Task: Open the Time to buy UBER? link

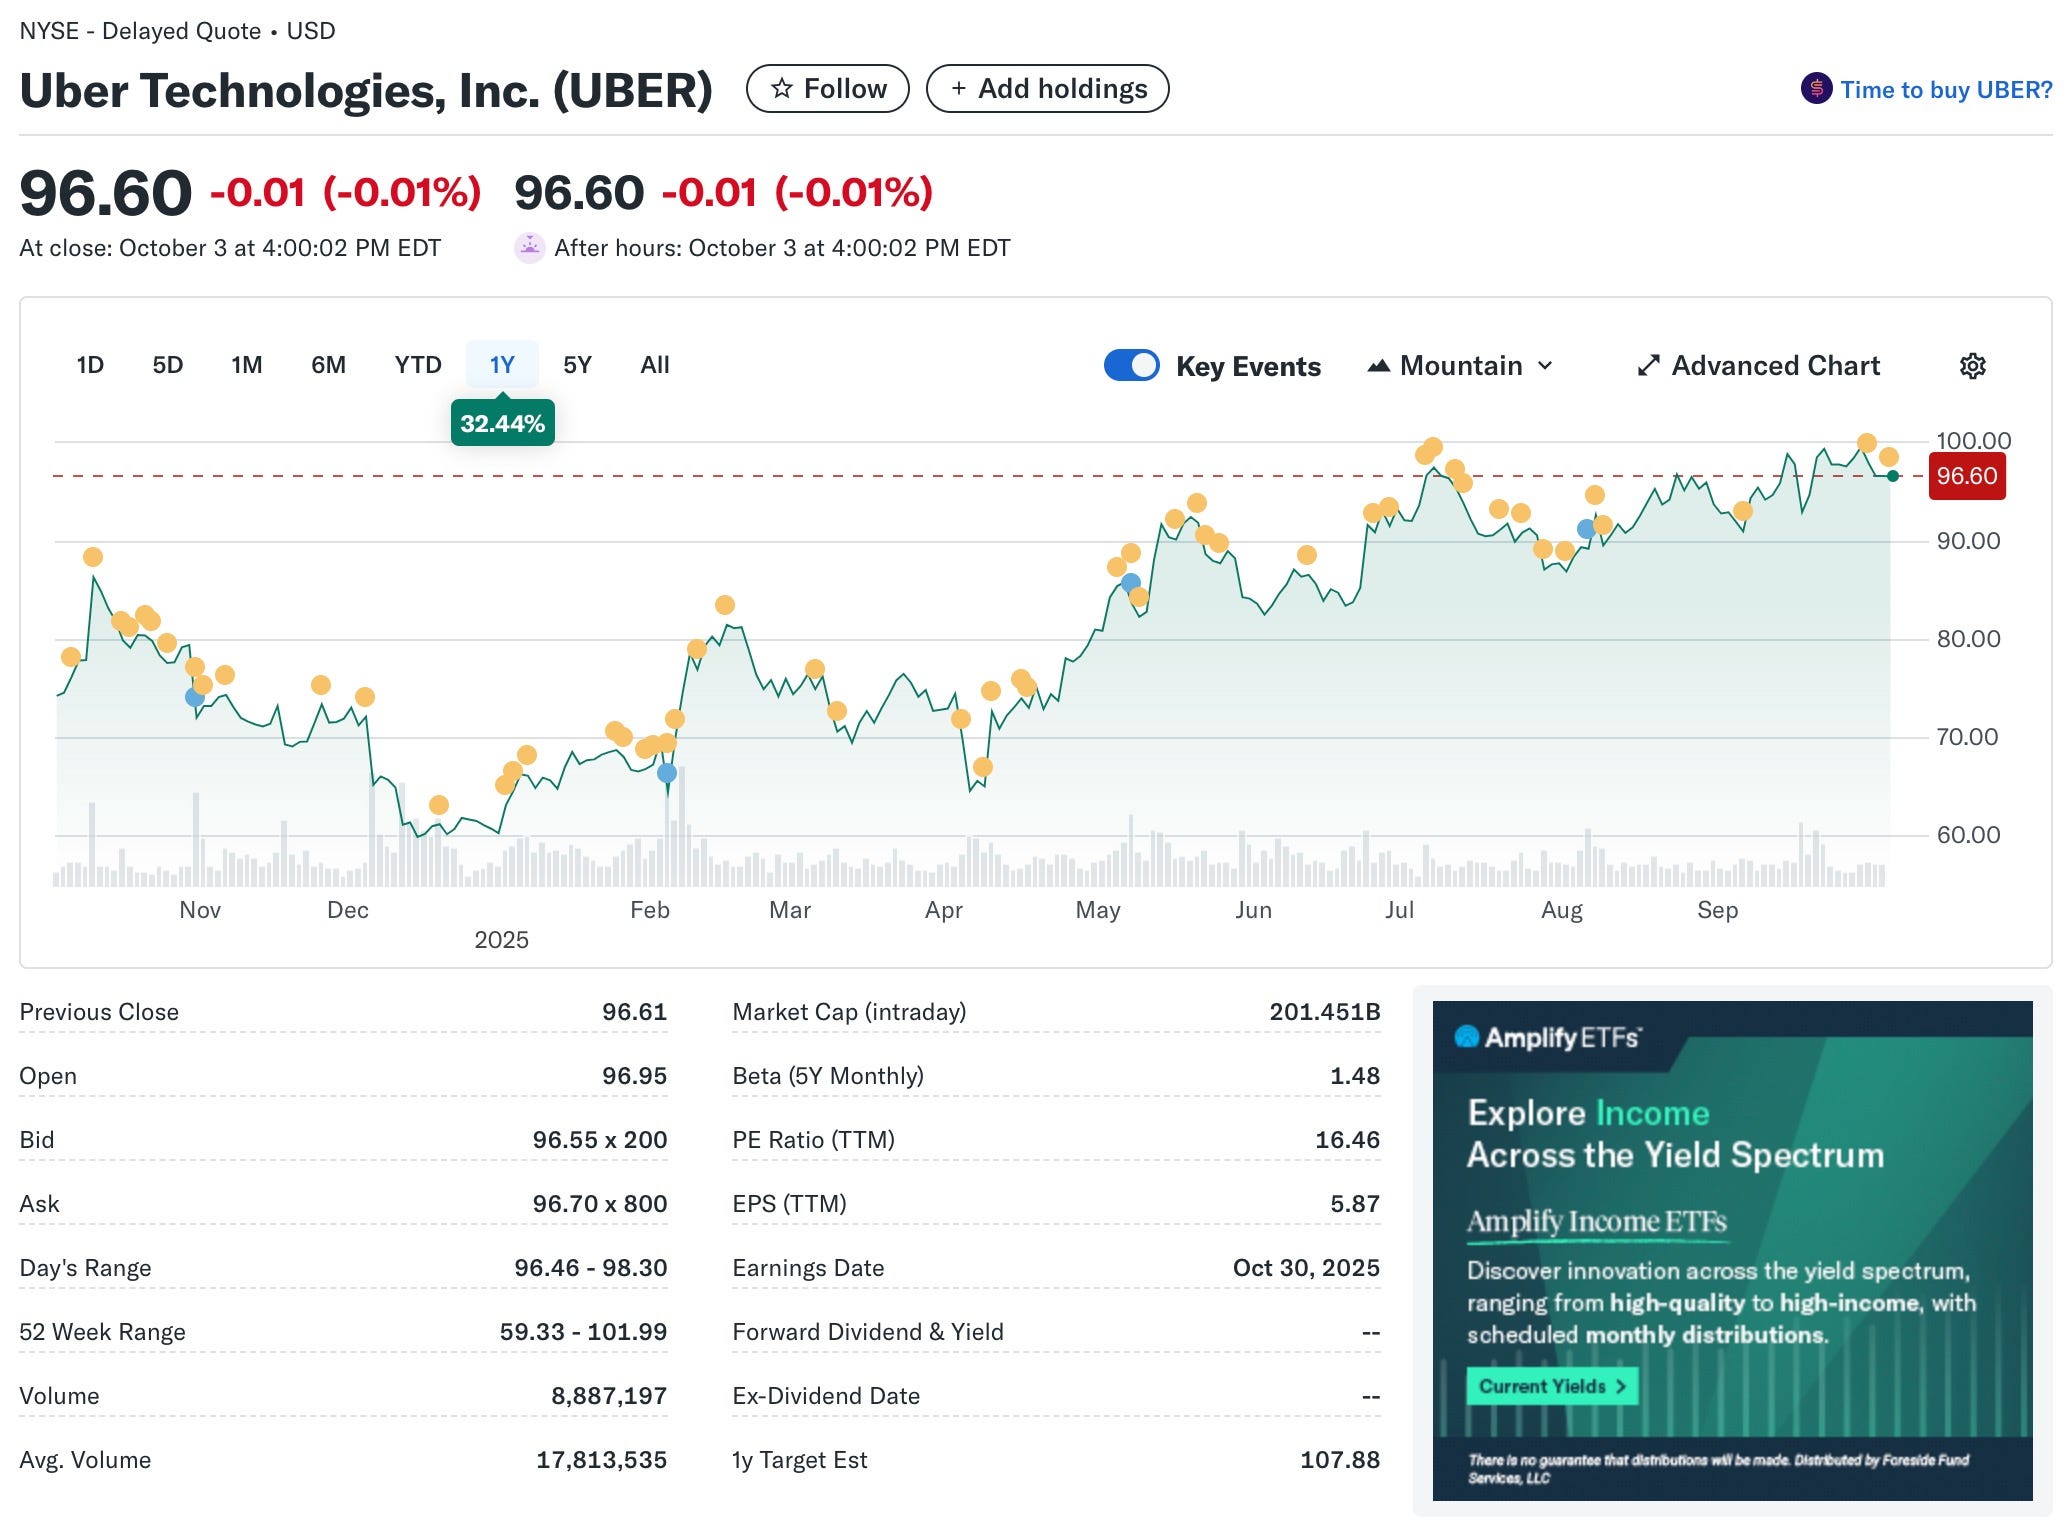Action: tap(1945, 90)
